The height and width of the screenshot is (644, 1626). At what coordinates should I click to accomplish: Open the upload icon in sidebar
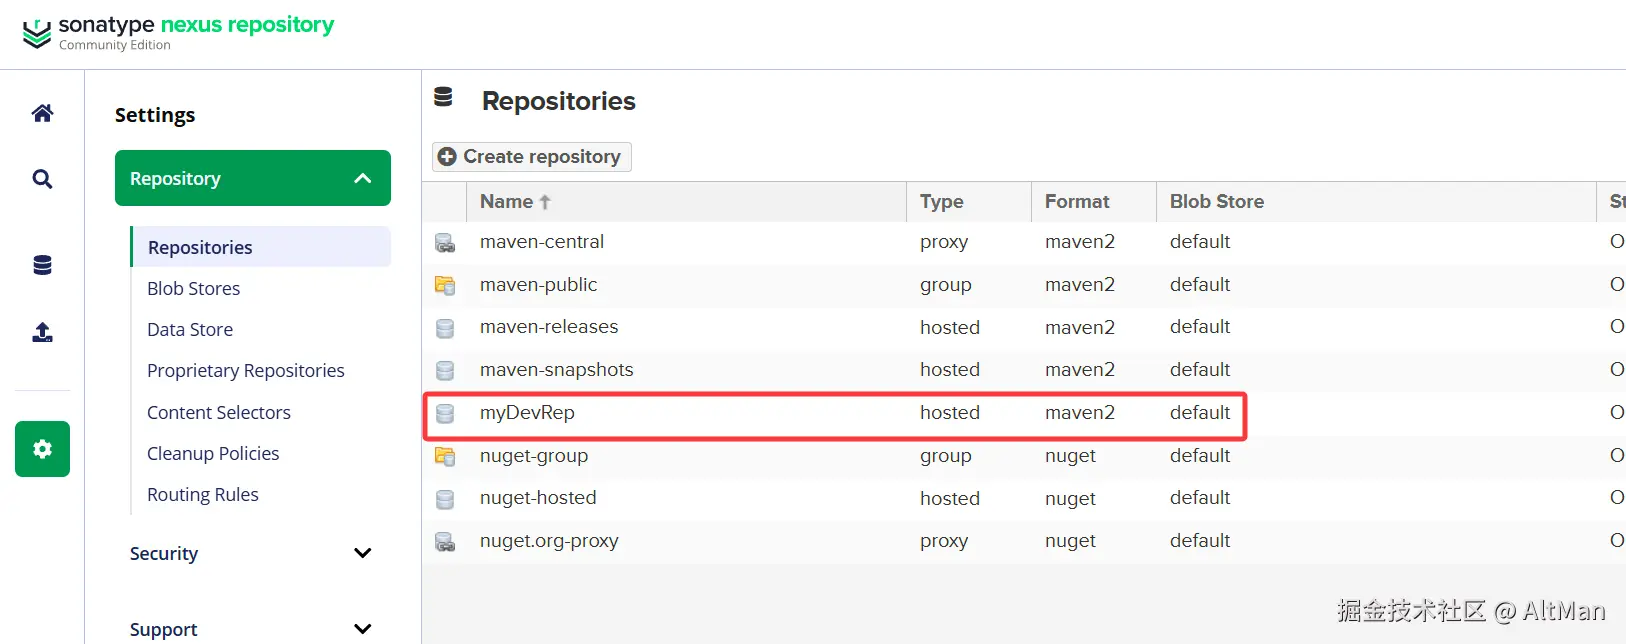pyautogui.click(x=42, y=332)
